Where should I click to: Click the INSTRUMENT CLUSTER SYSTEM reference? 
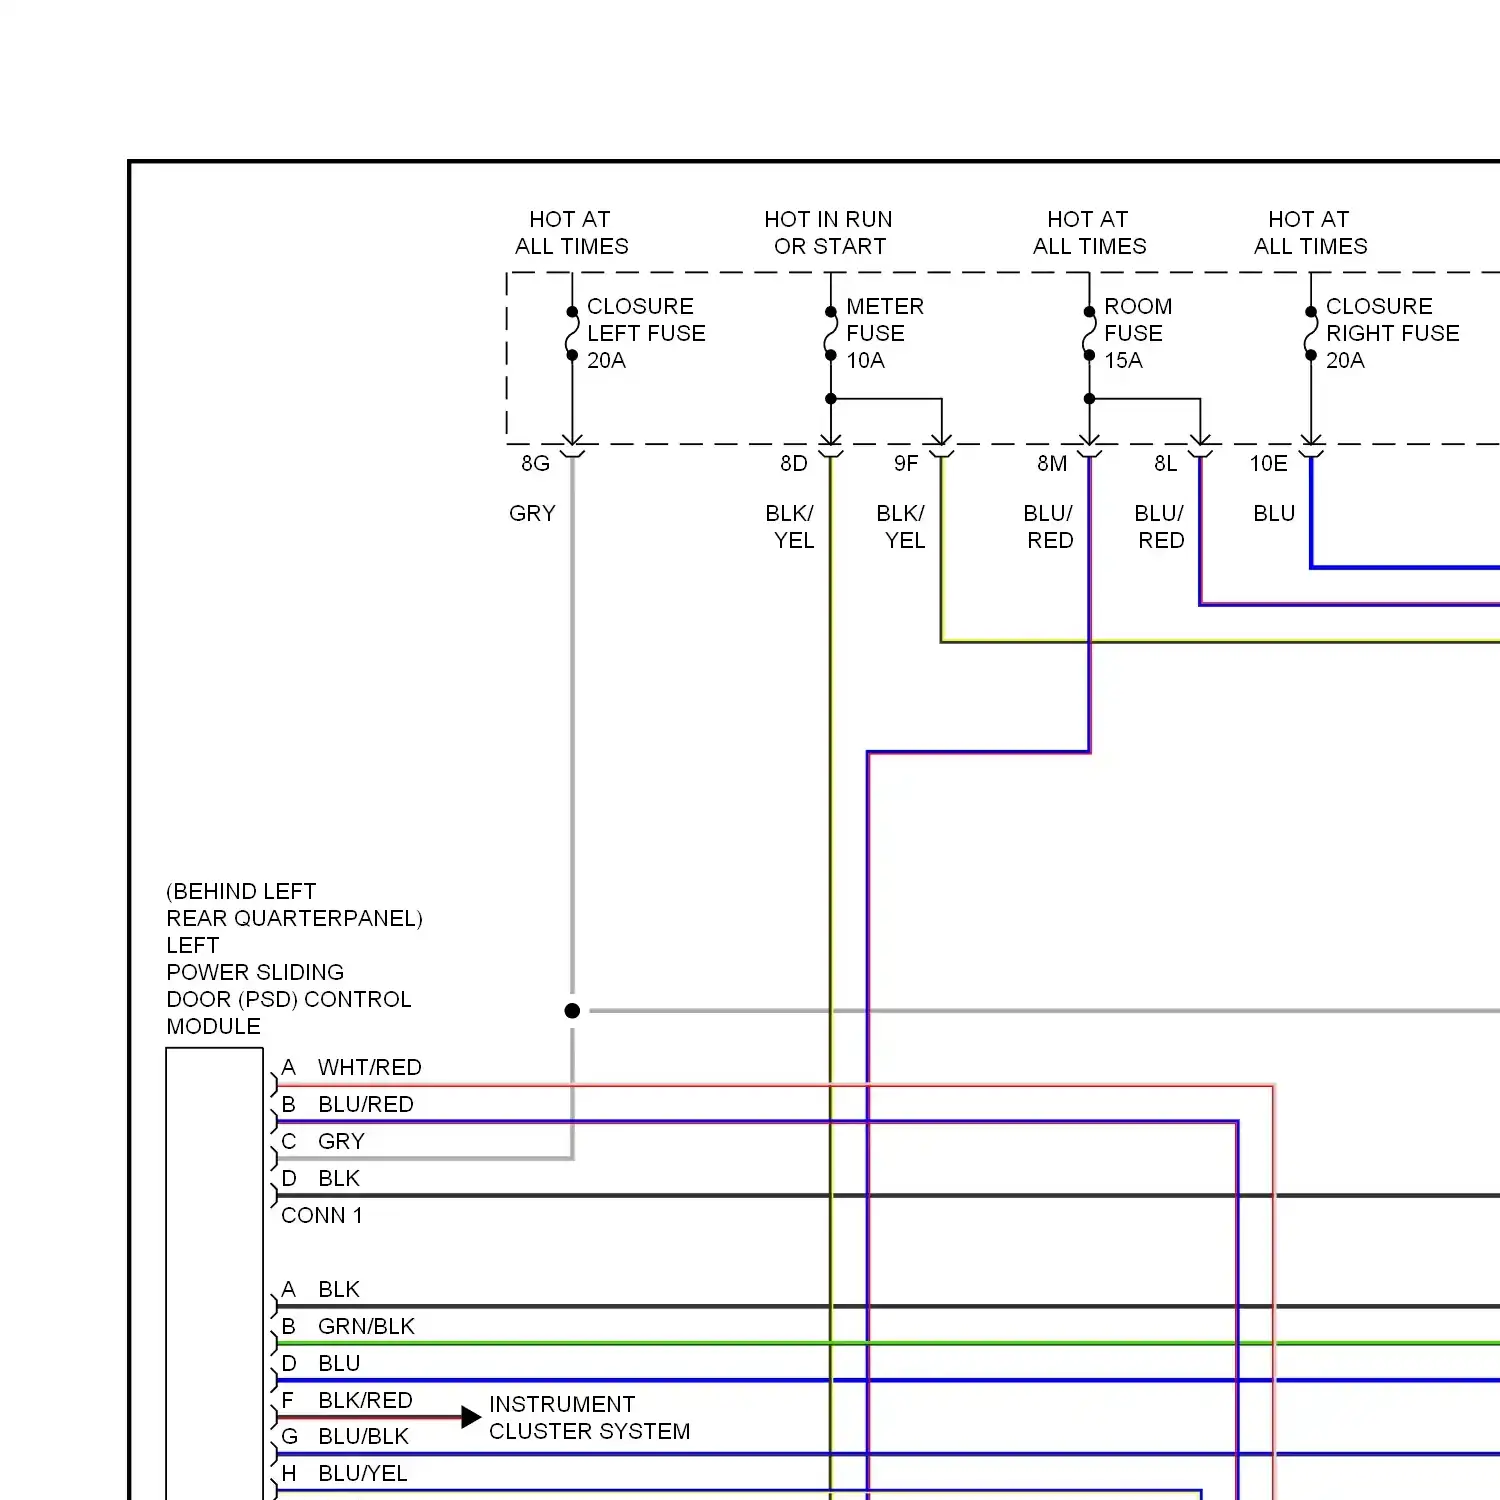(x=589, y=1418)
